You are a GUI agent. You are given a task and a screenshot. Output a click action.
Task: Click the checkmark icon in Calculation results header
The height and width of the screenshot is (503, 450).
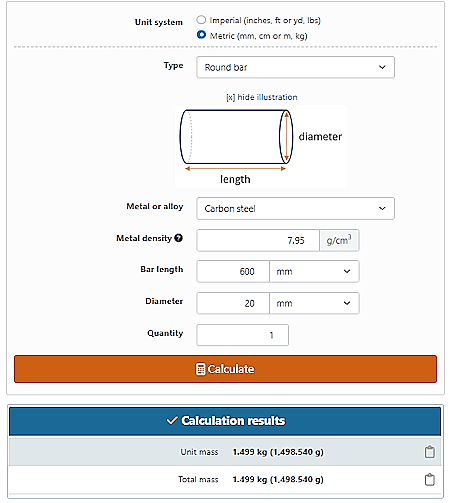[172, 420]
